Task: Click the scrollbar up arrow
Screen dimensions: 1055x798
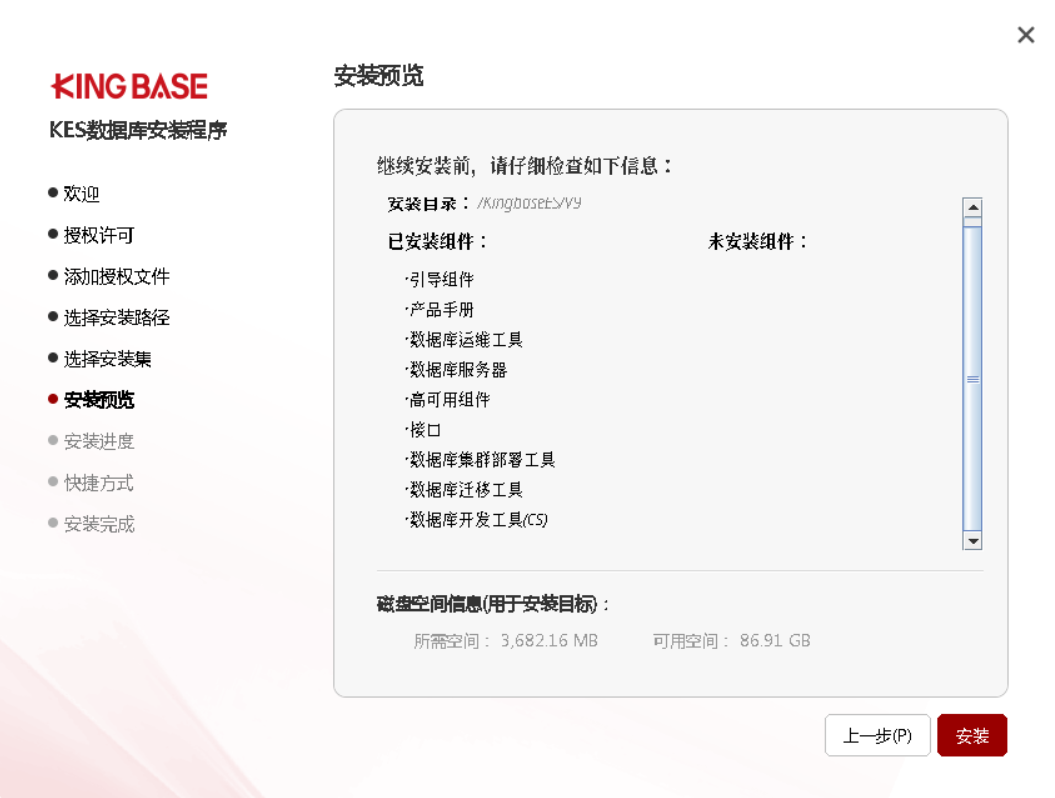Action: pyautogui.click(x=972, y=209)
